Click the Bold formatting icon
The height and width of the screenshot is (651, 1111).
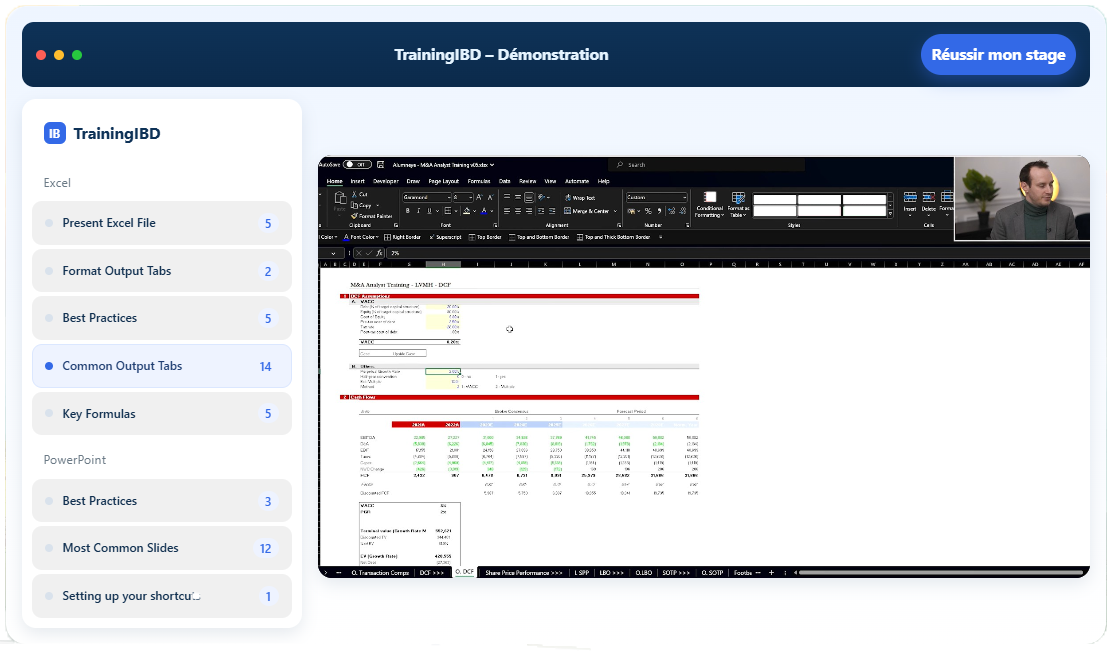pos(406,211)
